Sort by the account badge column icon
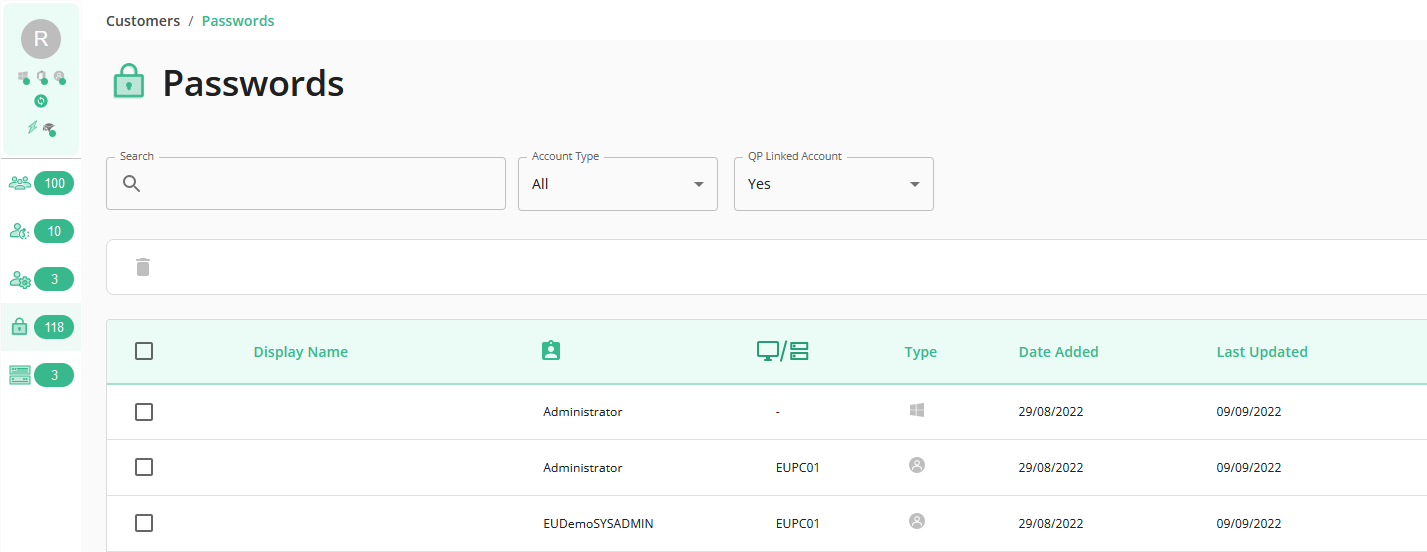This screenshot has width=1427, height=552. tap(550, 351)
